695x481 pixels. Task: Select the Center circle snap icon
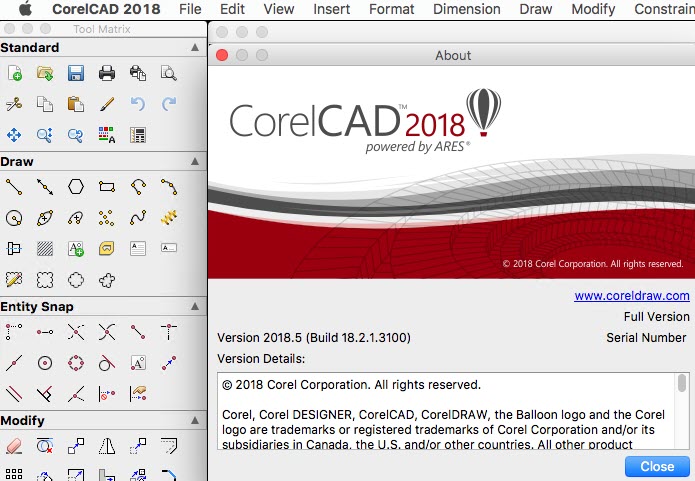pos(45,363)
